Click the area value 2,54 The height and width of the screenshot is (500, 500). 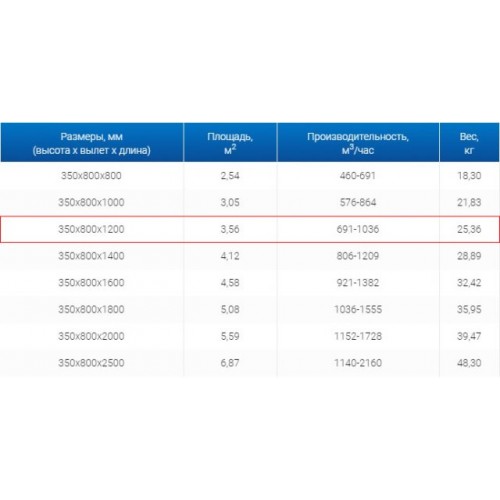230,176
